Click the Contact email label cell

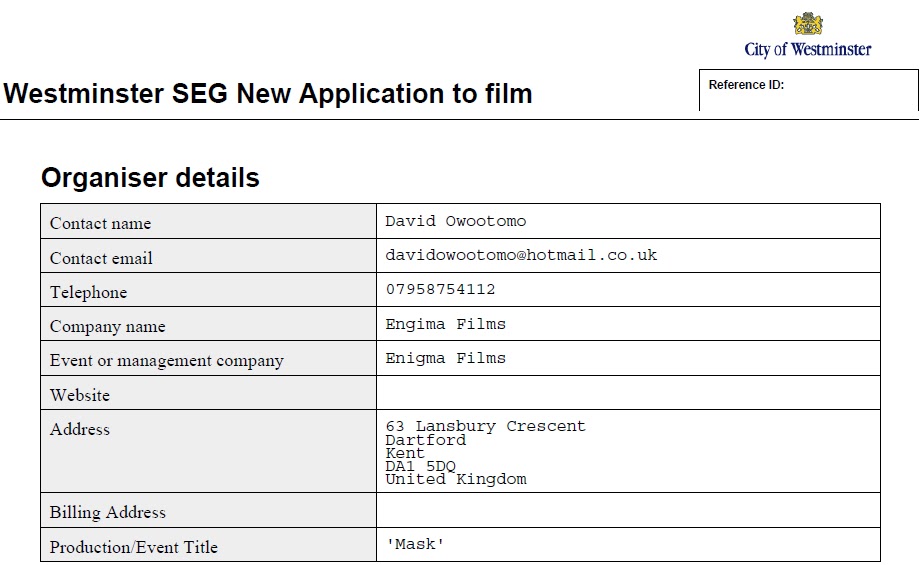click(x=209, y=255)
